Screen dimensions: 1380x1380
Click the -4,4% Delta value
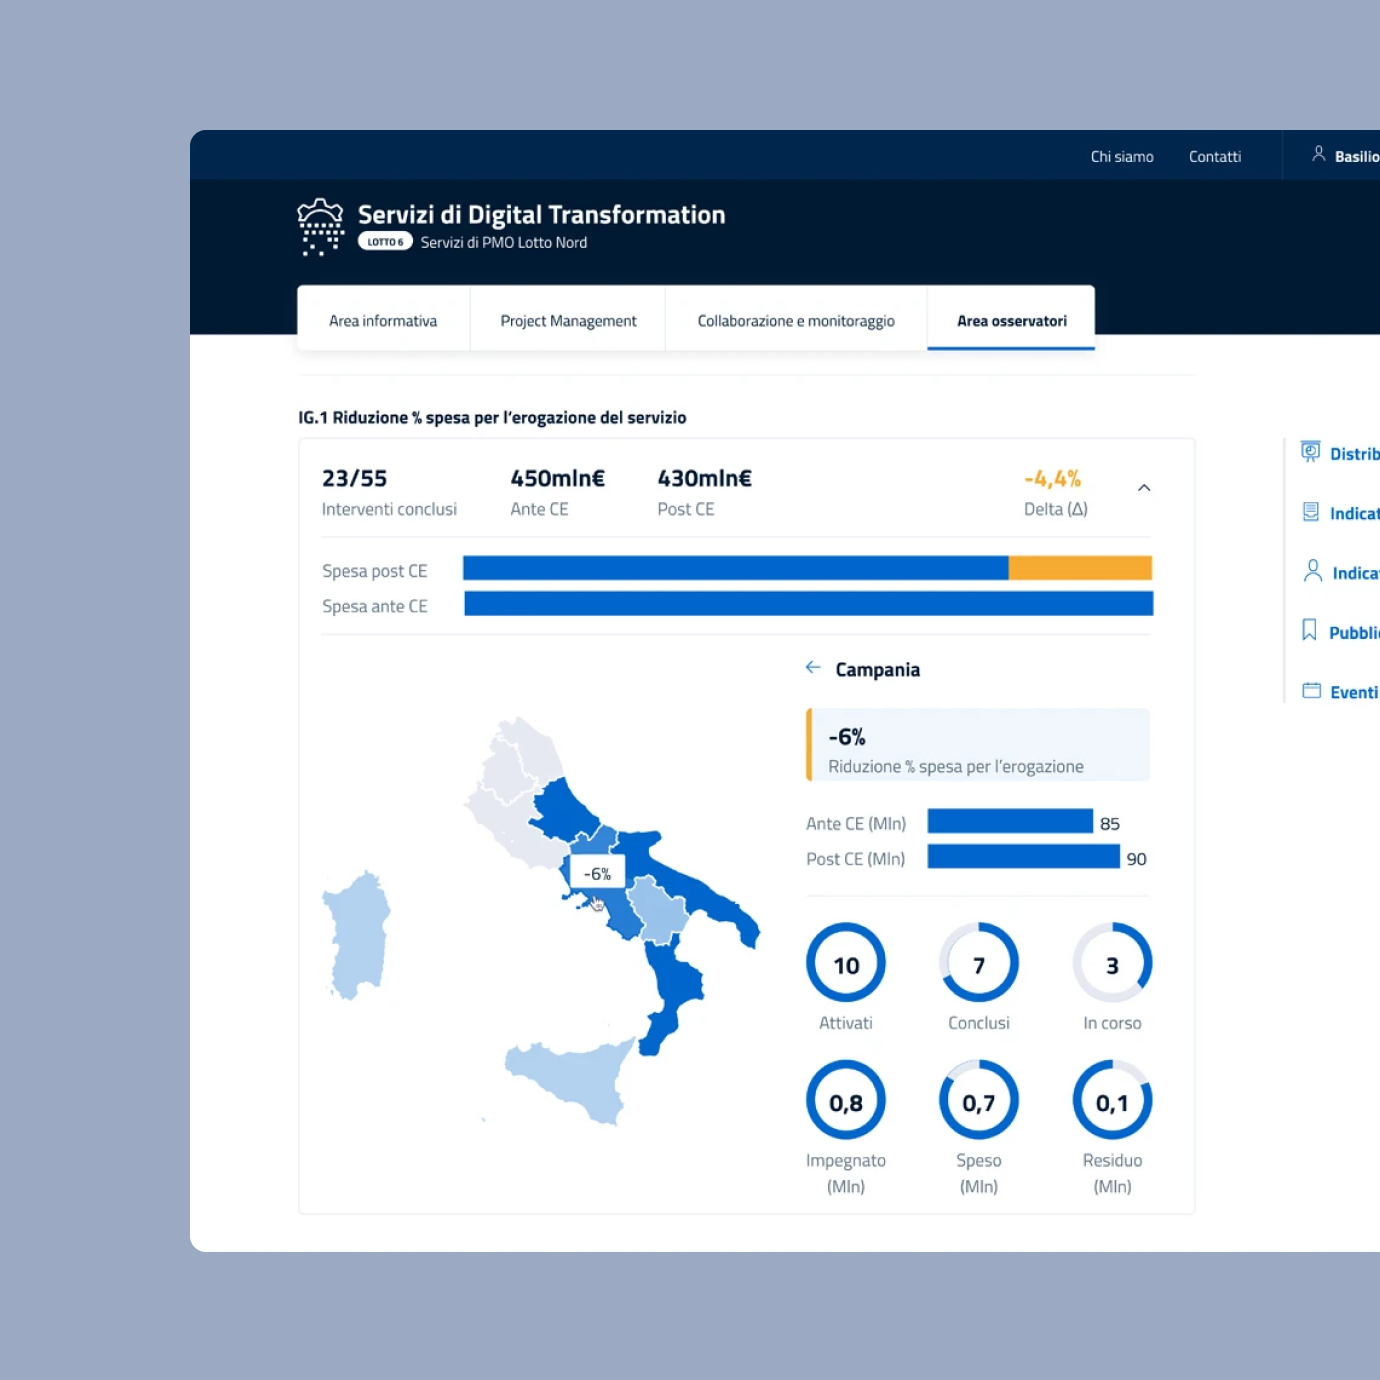[x=1052, y=478]
